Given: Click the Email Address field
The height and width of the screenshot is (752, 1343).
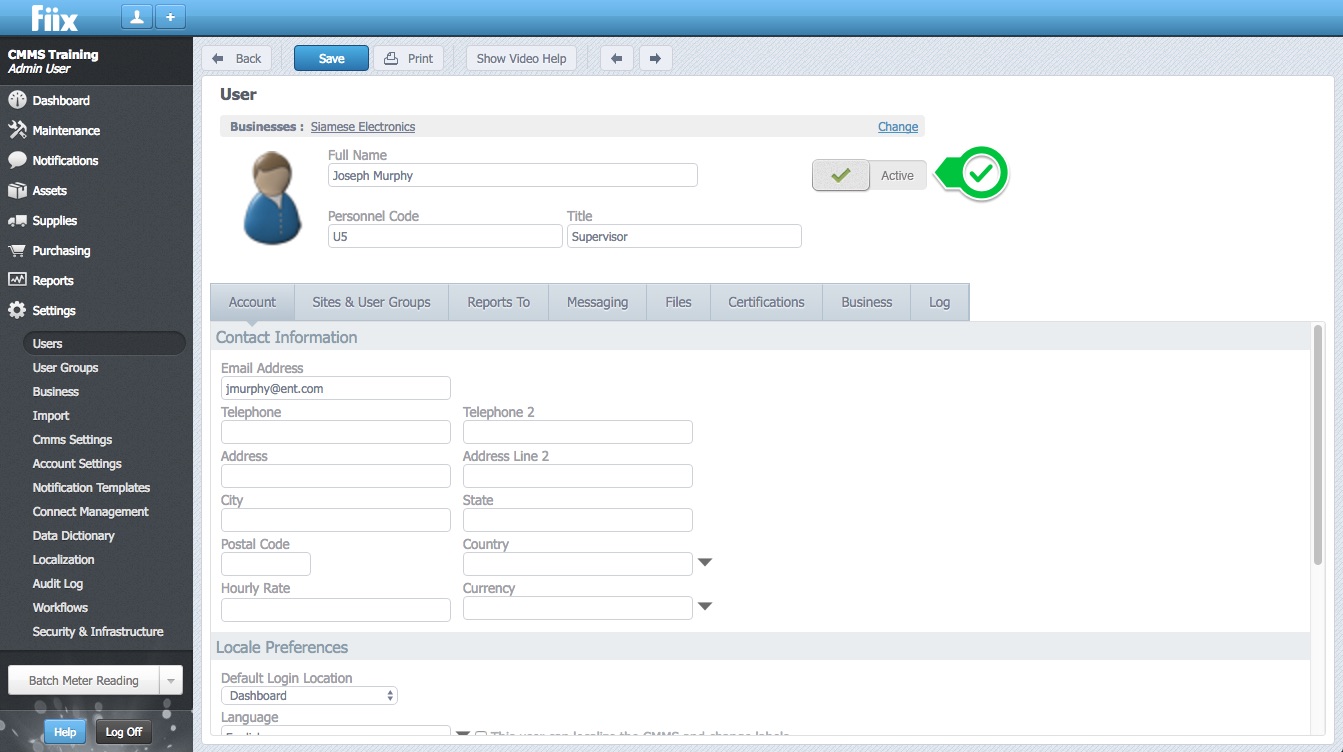Looking at the screenshot, I should [x=336, y=388].
